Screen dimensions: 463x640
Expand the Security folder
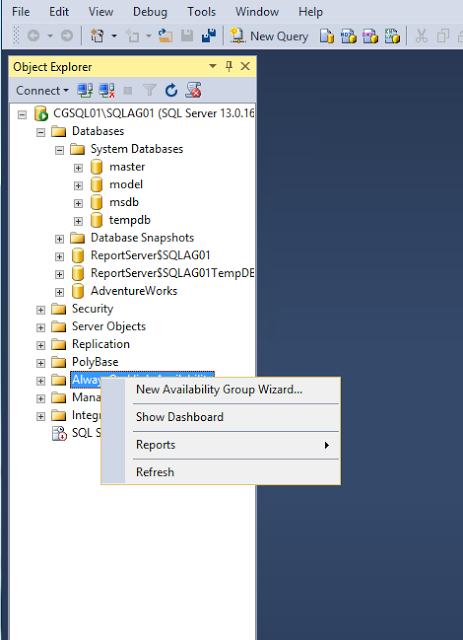[x=40, y=310]
